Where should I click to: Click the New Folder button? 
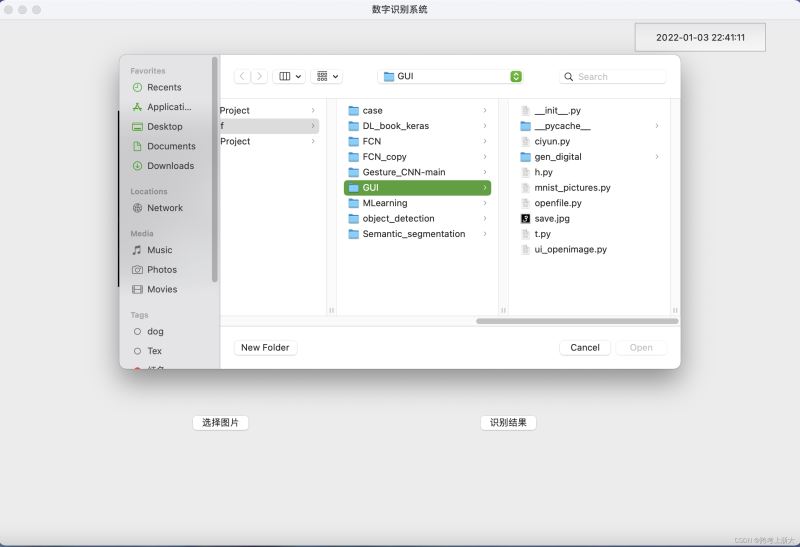click(265, 347)
